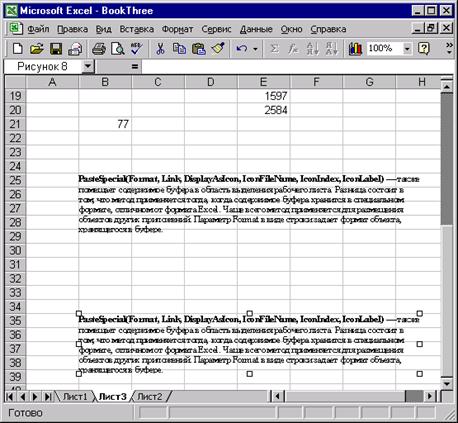Open the Файл menu
Image resolution: width=458 pixels, height=423 pixels.
pyautogui.click(x=38, y=29)
